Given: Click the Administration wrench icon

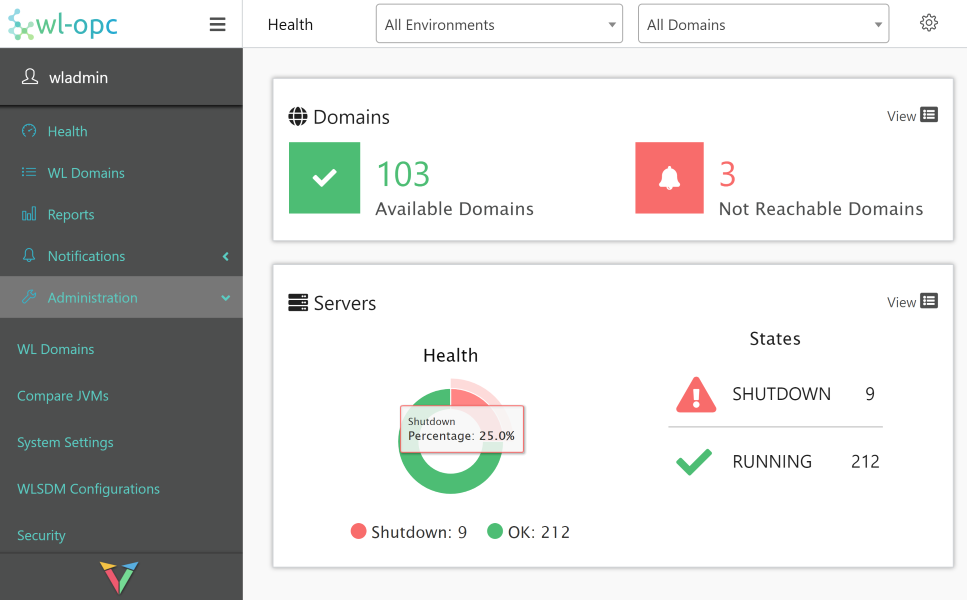Looking at the screenshot, I should 29,297.
